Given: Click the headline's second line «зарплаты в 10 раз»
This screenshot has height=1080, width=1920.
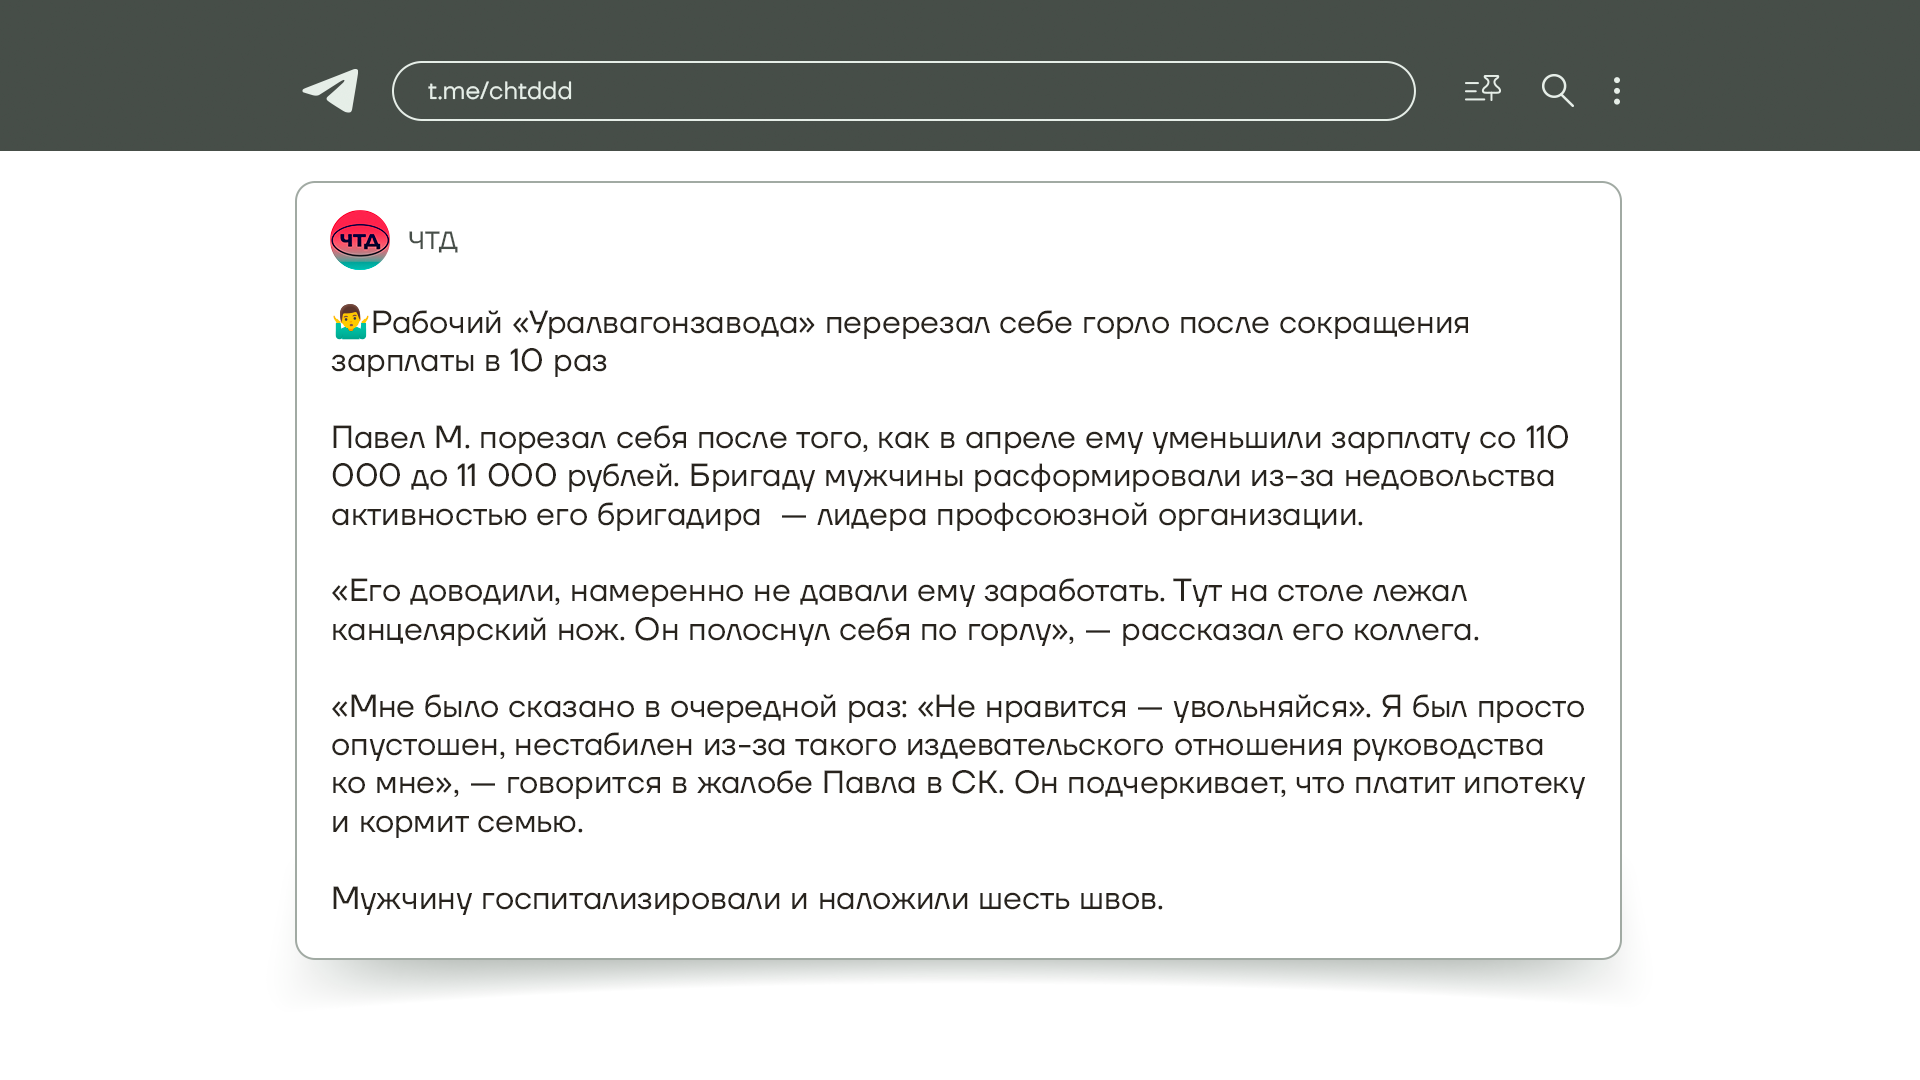Looking at the screenshot, I should pos(469,361).
